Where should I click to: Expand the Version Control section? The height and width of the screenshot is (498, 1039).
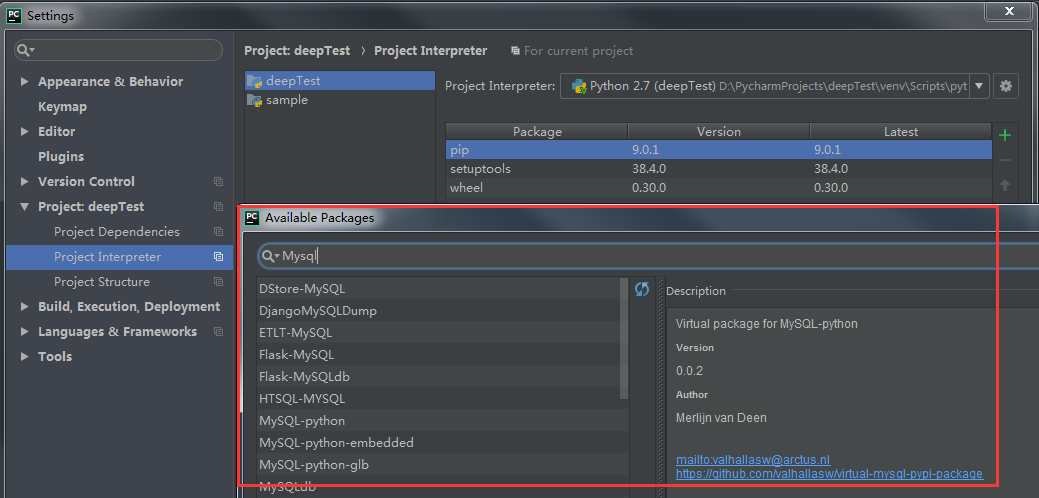25,181
